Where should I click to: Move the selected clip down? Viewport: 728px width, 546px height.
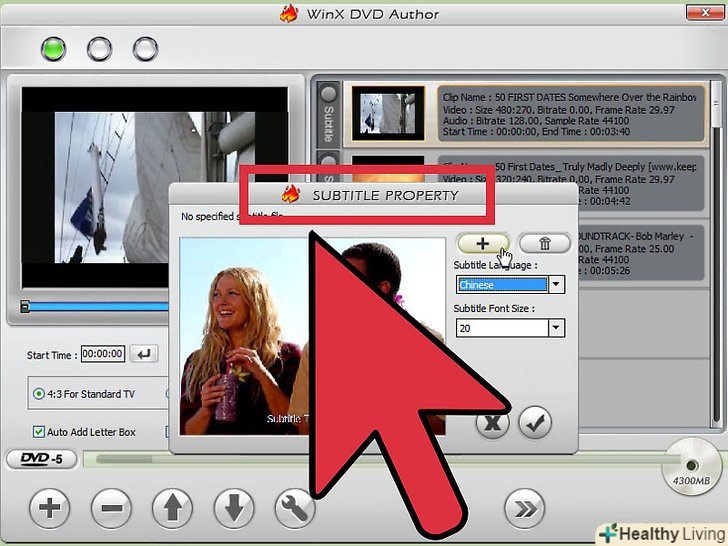coord(234,508)
